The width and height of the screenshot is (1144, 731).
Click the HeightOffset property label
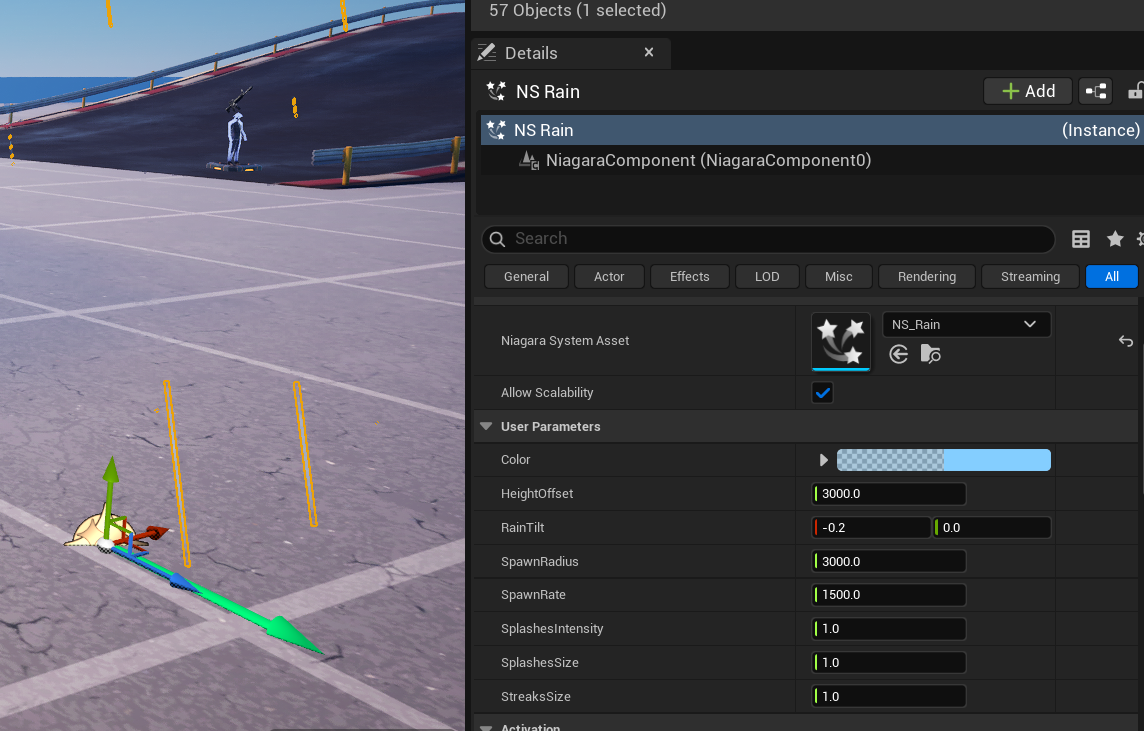click(537, 494)
